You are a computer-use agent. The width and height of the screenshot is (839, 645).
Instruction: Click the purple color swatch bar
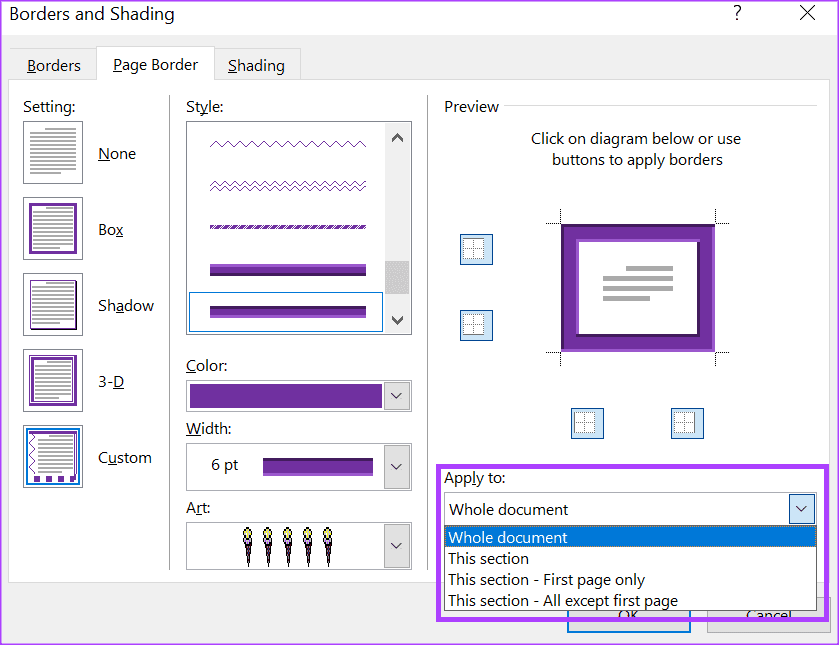(x=285, y=396)
